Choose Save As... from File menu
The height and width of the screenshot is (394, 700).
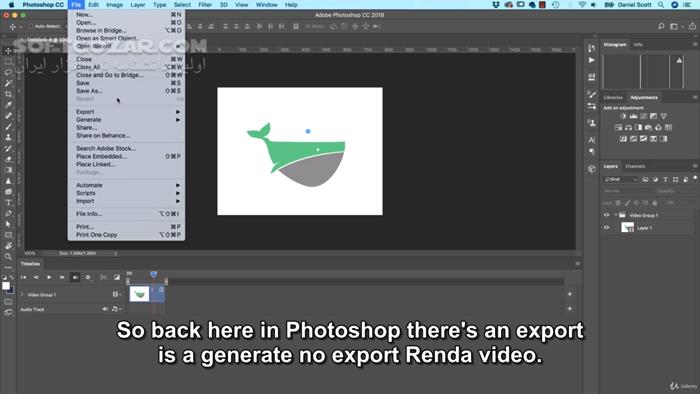(x=126, y=91)
